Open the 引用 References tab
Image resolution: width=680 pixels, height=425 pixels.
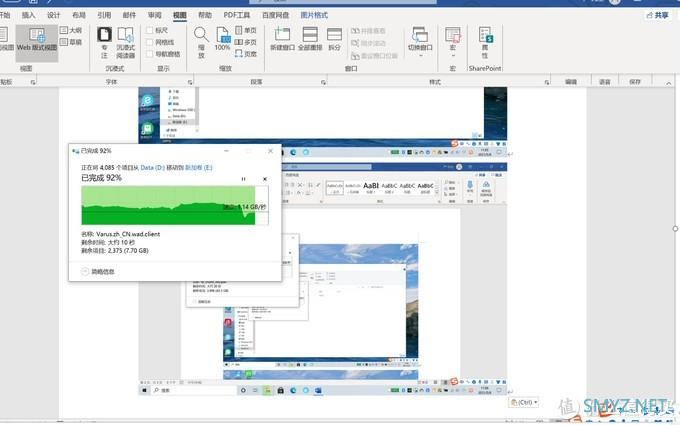coord(104,15)
